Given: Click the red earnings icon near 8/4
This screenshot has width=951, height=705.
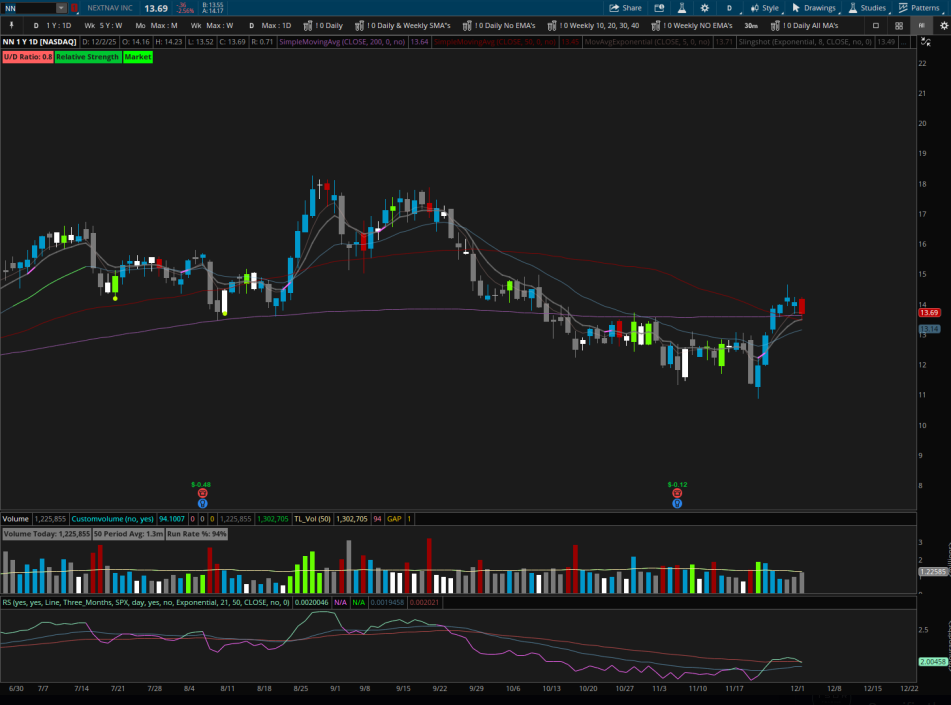Looking at the screenshot, I should 203,493.
